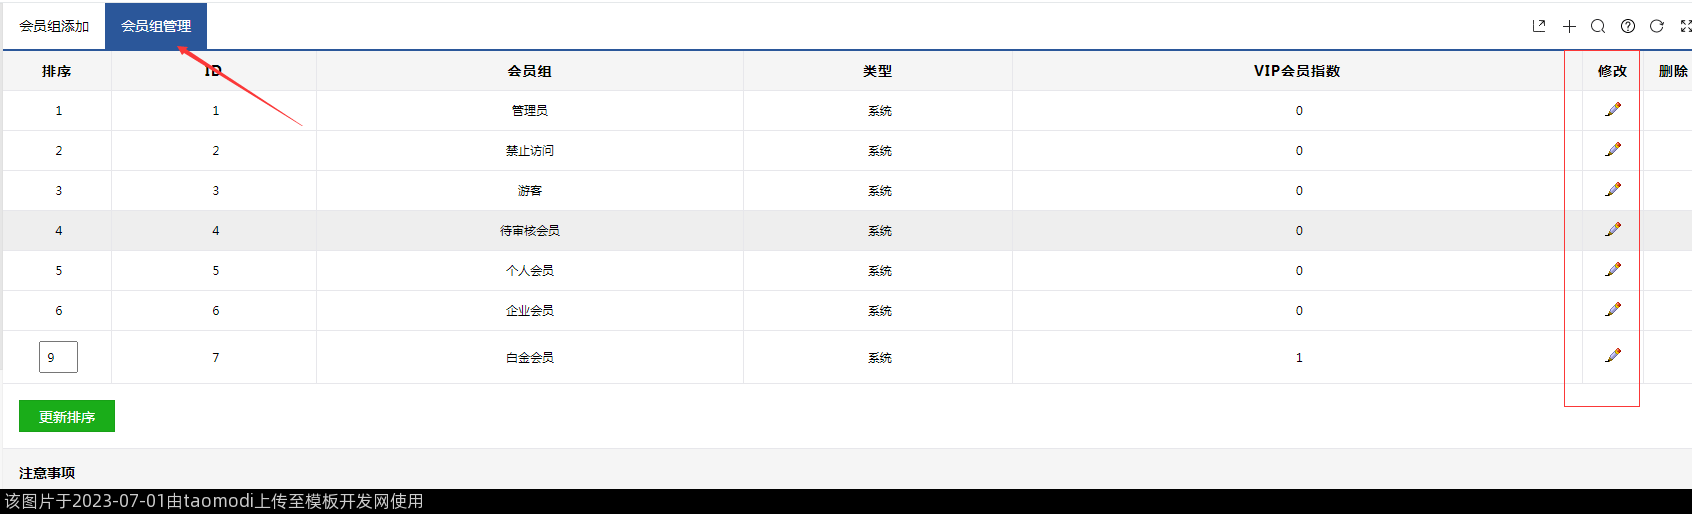Switch to the 会员组添加 tab
This screenshot has height=514, width=1692.
[54, 26]
